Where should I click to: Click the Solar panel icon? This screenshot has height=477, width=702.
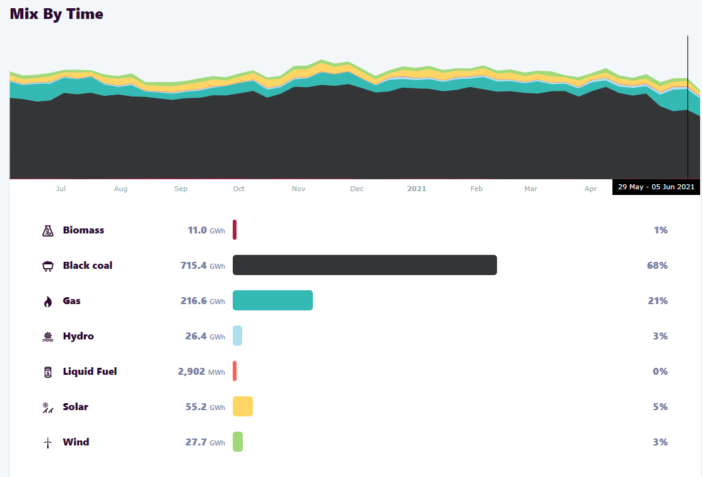47,407
